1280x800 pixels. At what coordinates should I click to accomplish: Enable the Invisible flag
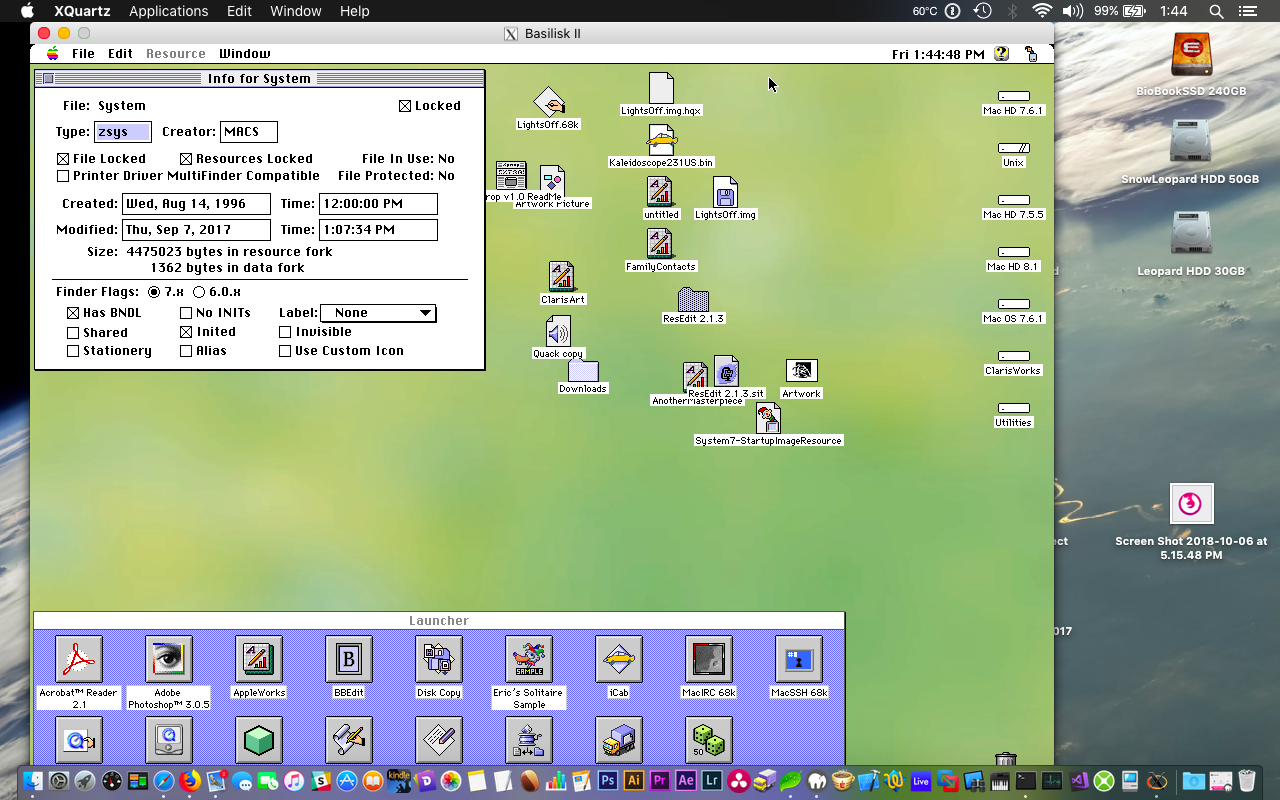click(x=285, y=332)
